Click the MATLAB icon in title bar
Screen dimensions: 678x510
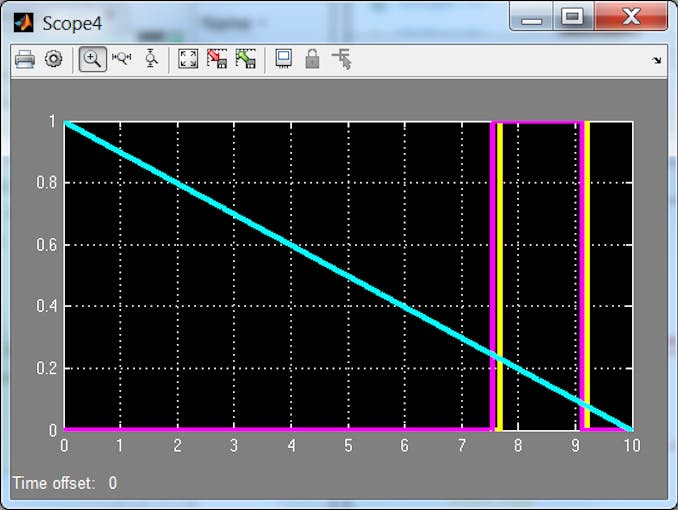pos(23,22)
